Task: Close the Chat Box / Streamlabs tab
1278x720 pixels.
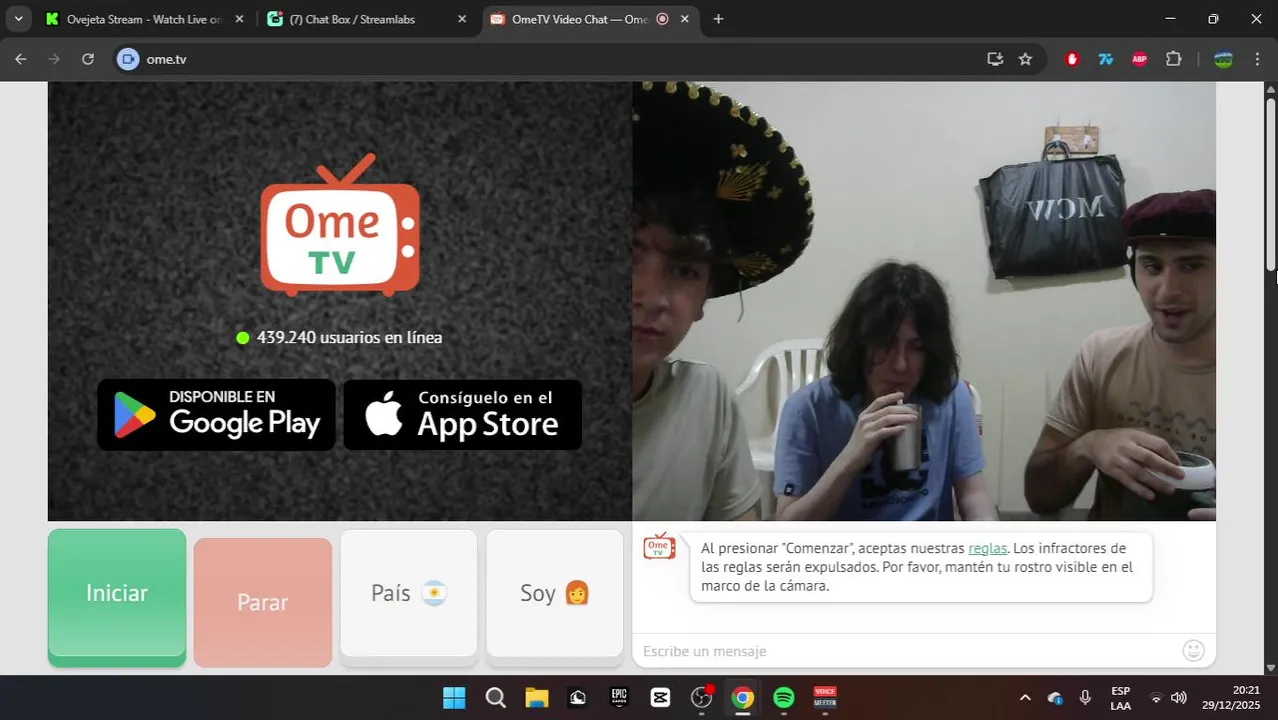Action: coord(461,19)
